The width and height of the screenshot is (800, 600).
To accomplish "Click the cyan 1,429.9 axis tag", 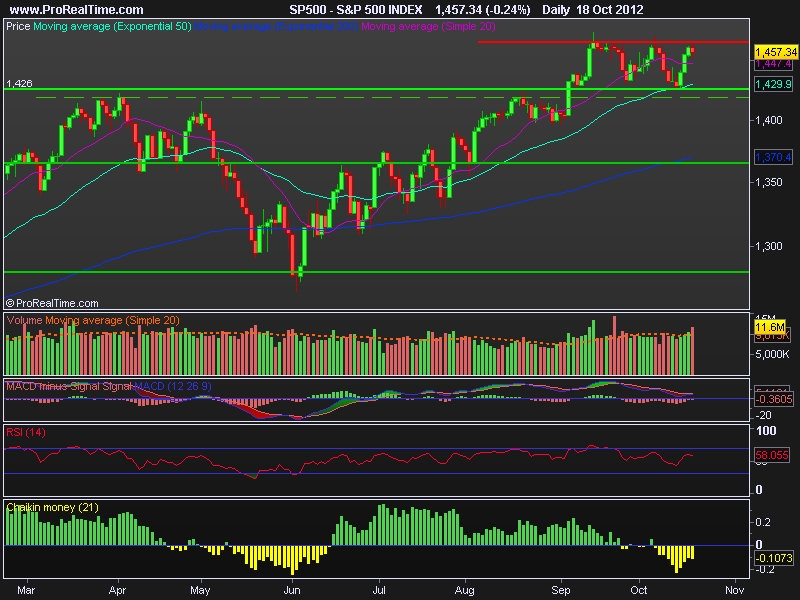I will pos(773,84).
